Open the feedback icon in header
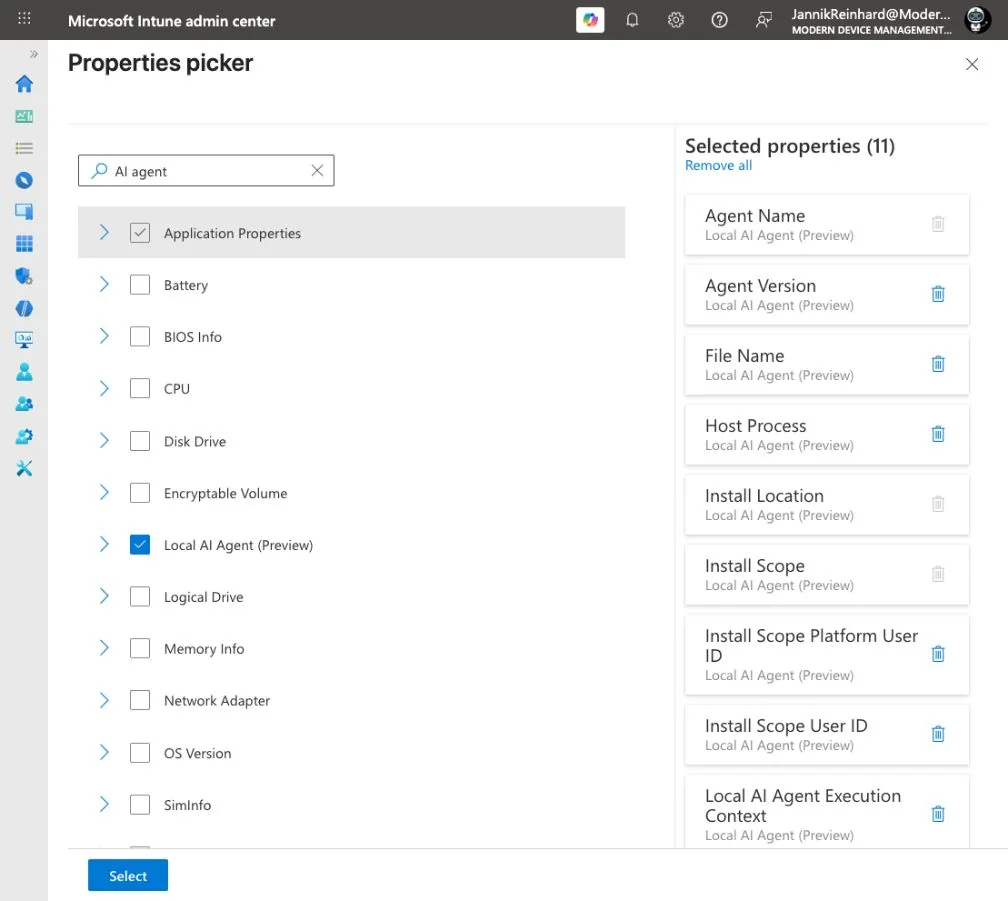The height and width of the screenshot is (901, 1008). point(763,20)
